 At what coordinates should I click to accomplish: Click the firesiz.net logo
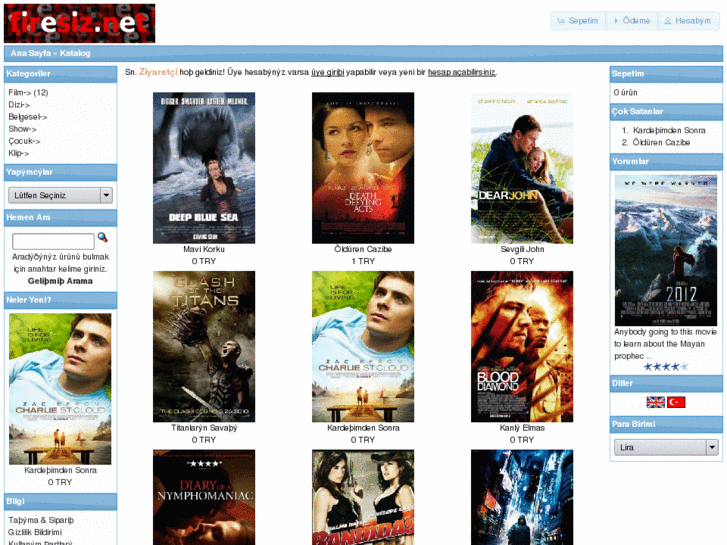79,23
